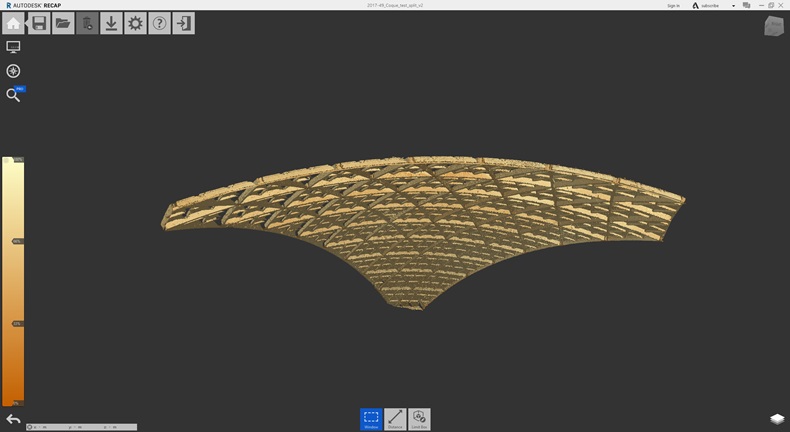The image size is (790, 432).
Task: Click the elevation color gradient bar
Action: [x=13, y=280]
